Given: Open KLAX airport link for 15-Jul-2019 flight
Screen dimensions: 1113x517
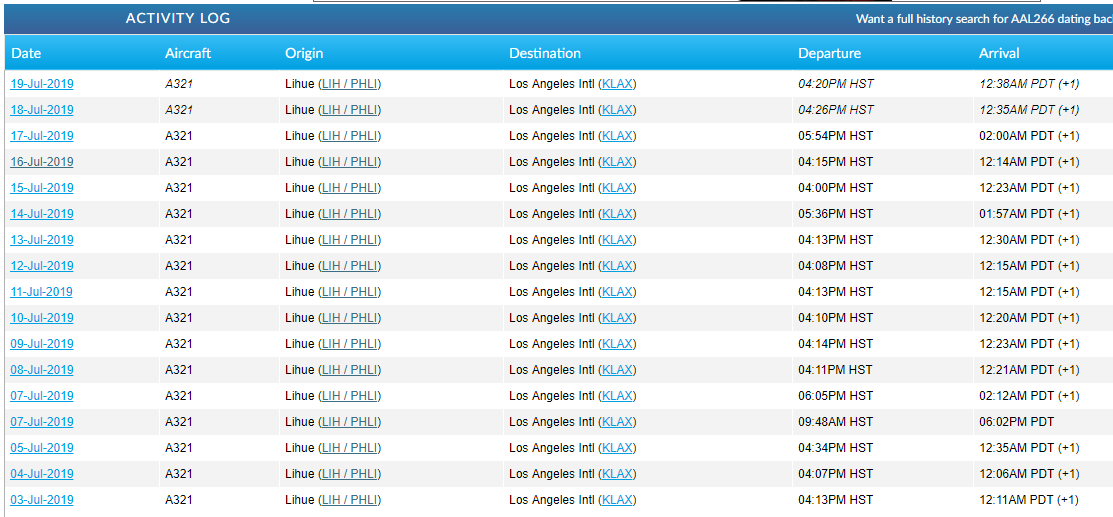Looking at the screenshot, I should coord(617,188).
